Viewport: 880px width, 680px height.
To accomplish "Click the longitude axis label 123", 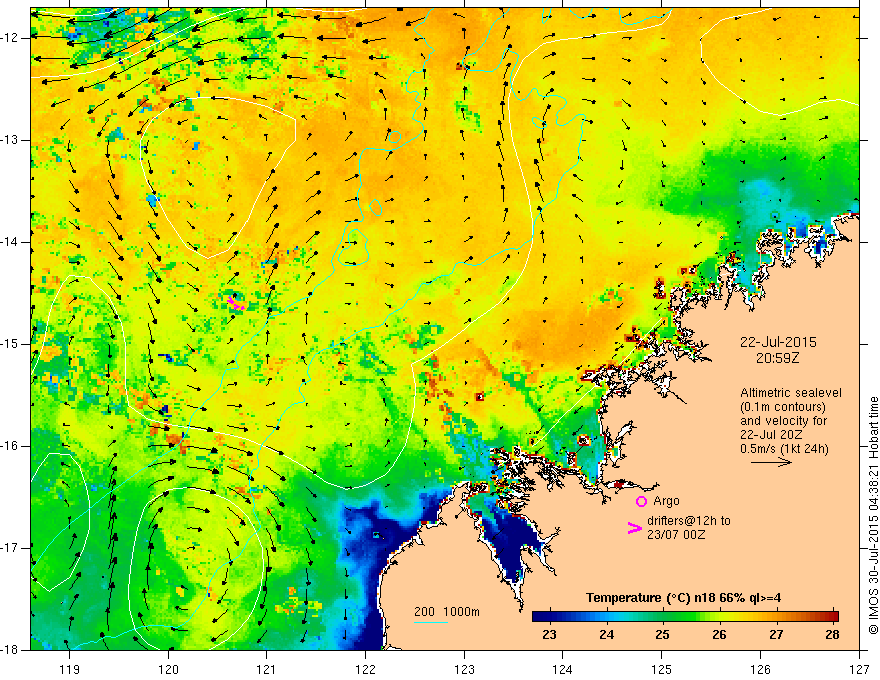I will 464,669.
